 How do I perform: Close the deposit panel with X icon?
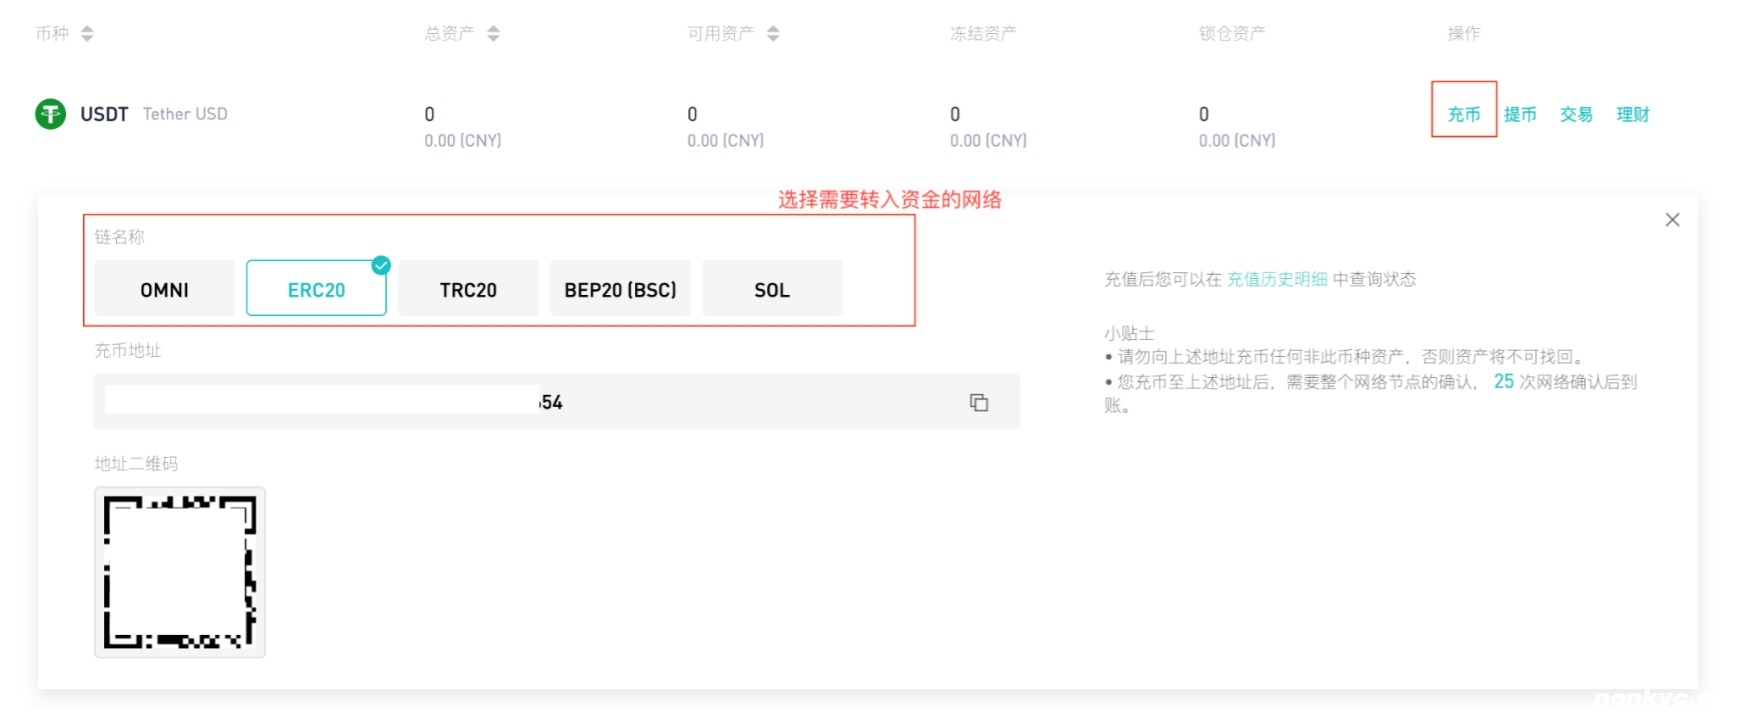pyautogui.click(x=1672, y=220)
